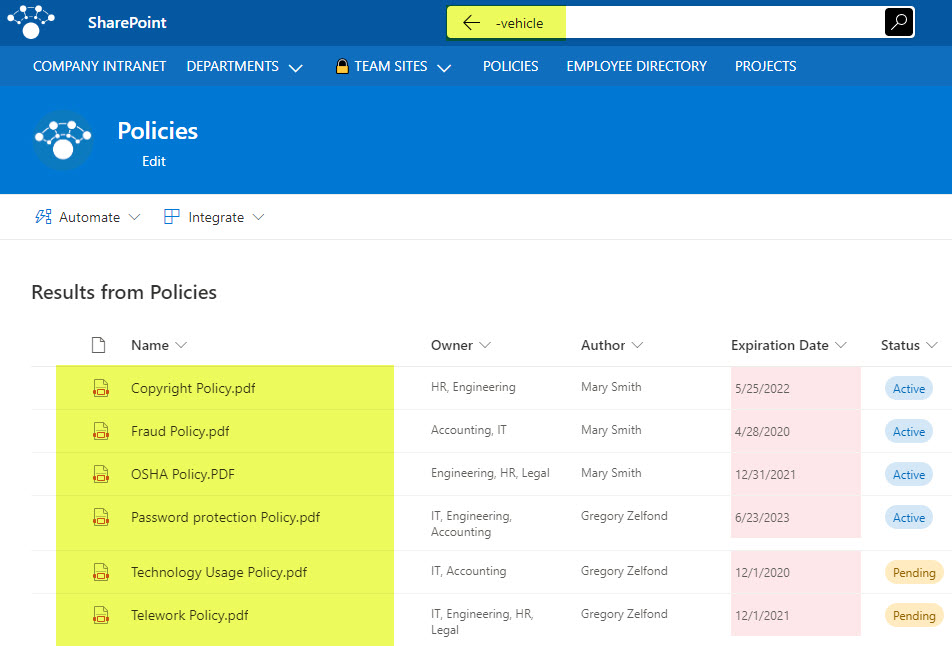Click the back arrow in the search box
This screenshot has height=646, width=952.
pyautogui.click(x=471, y=20)
